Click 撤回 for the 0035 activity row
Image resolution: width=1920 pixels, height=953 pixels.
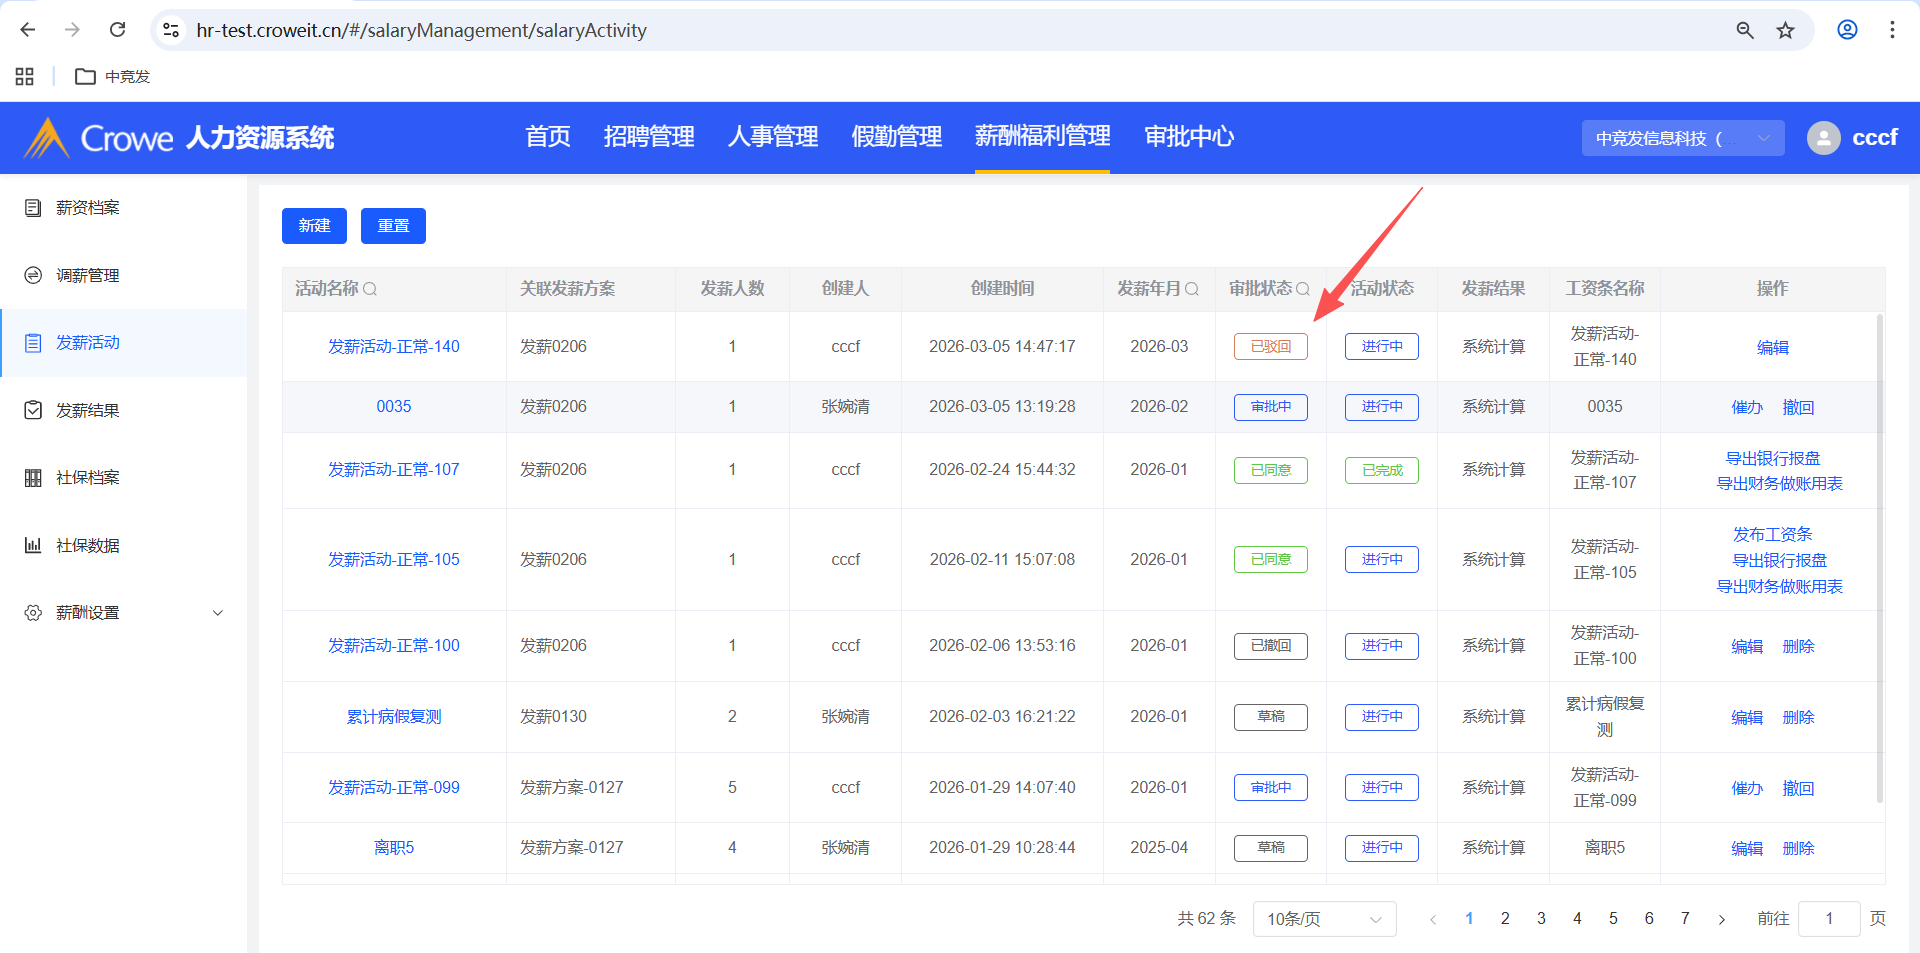pyautogui.click(x=1798, y=407)
